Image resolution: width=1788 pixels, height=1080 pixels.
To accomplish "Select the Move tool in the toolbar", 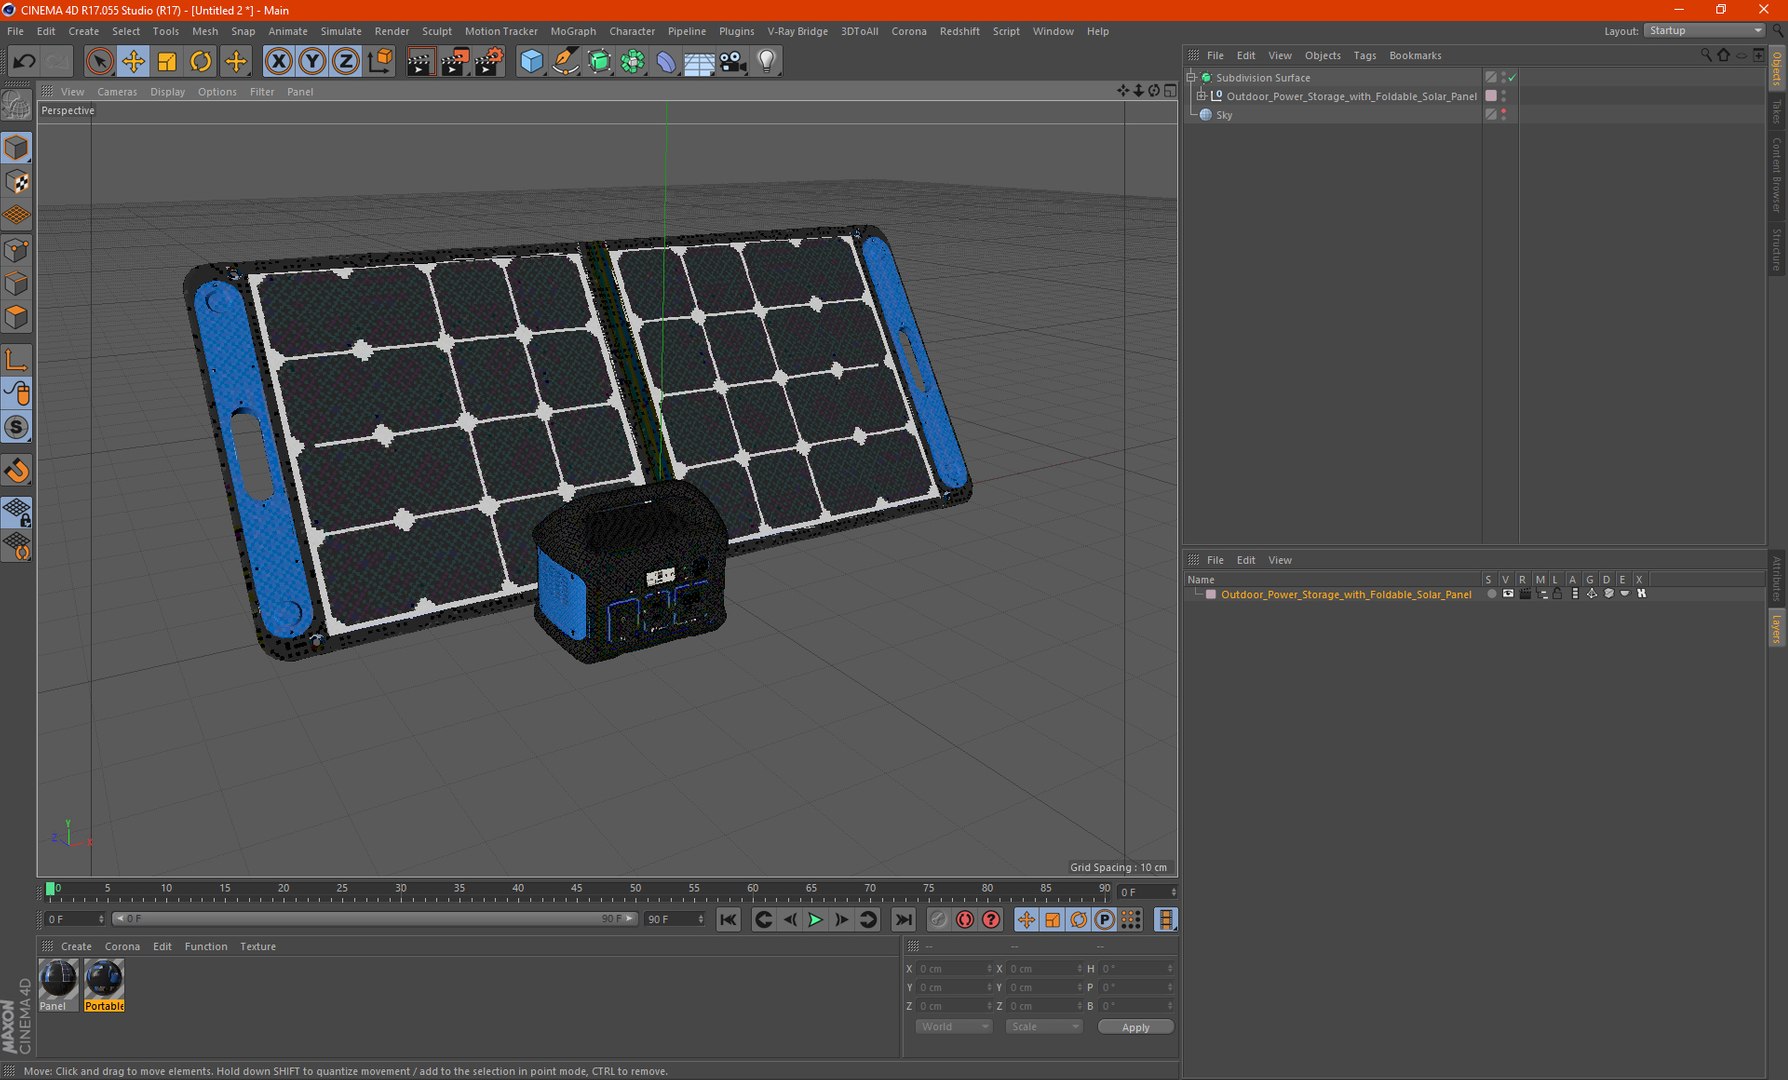I will tap(133, 62).
